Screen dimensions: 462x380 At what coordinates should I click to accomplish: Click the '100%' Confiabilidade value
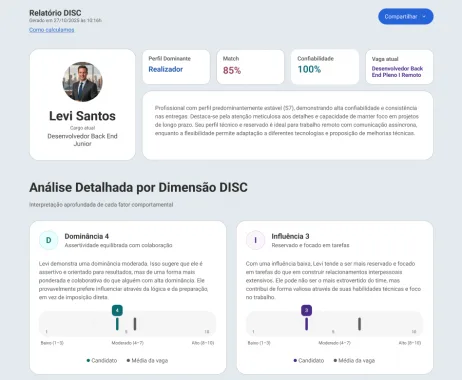click(x=309, y=69)
